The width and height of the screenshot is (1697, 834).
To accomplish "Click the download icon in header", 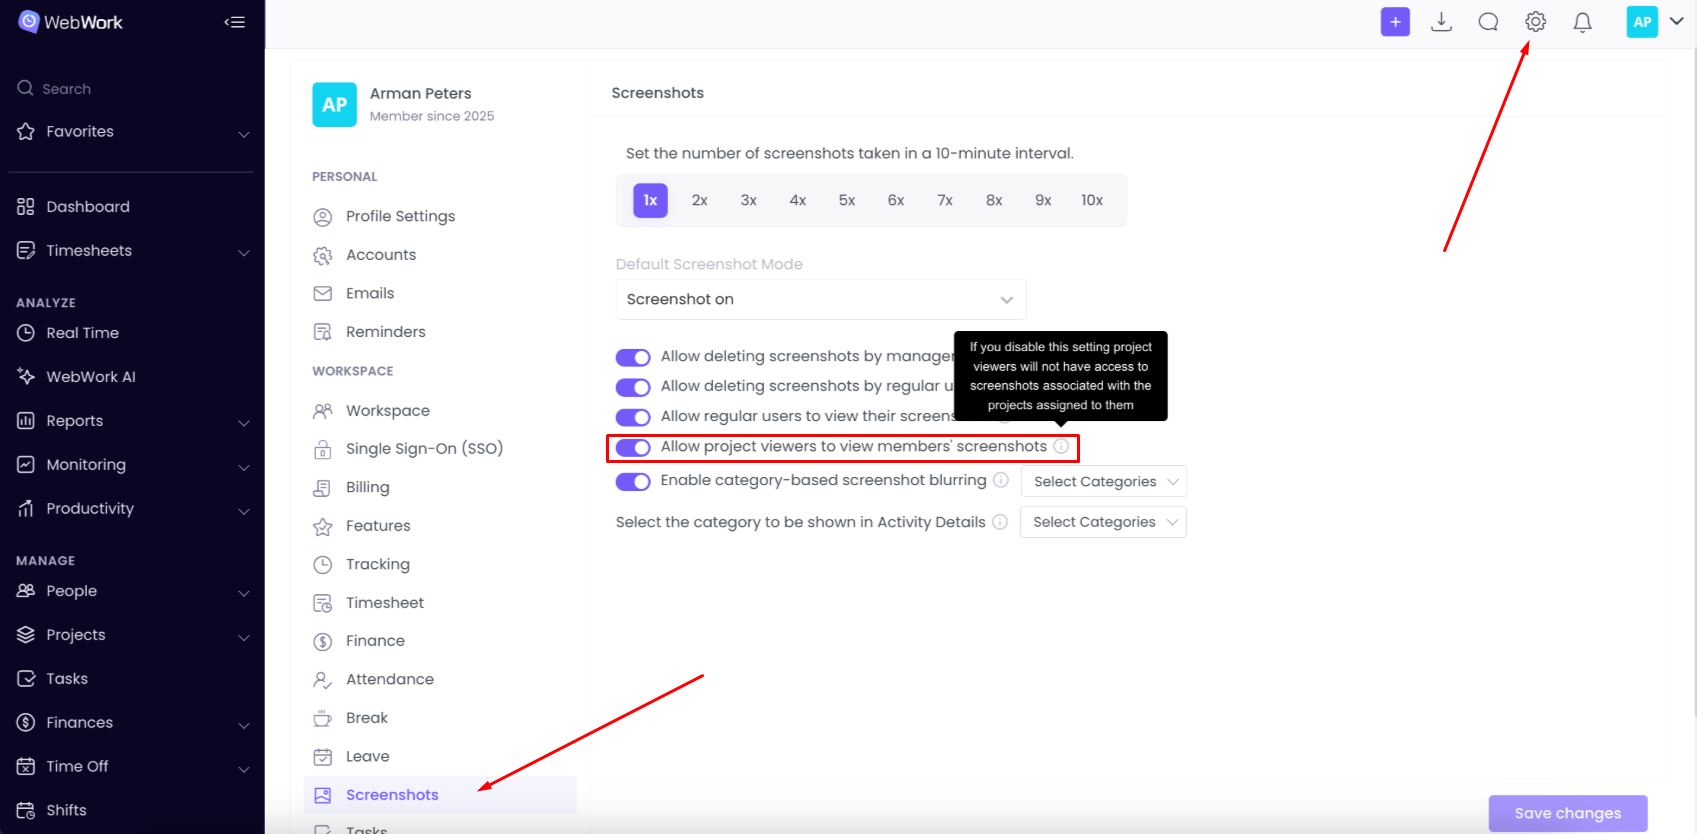I will (x=1441, y=22).
